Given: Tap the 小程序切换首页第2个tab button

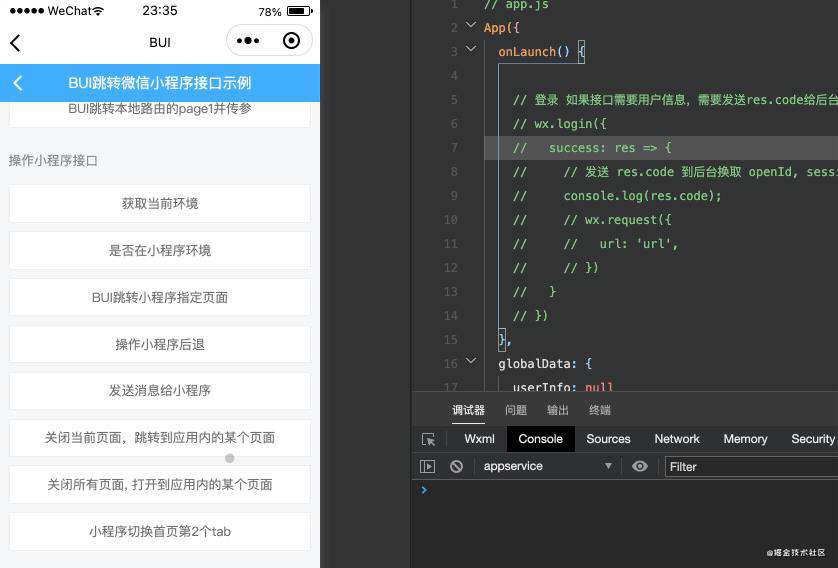Looking at the screenshot, I should (x=160, y=532).
